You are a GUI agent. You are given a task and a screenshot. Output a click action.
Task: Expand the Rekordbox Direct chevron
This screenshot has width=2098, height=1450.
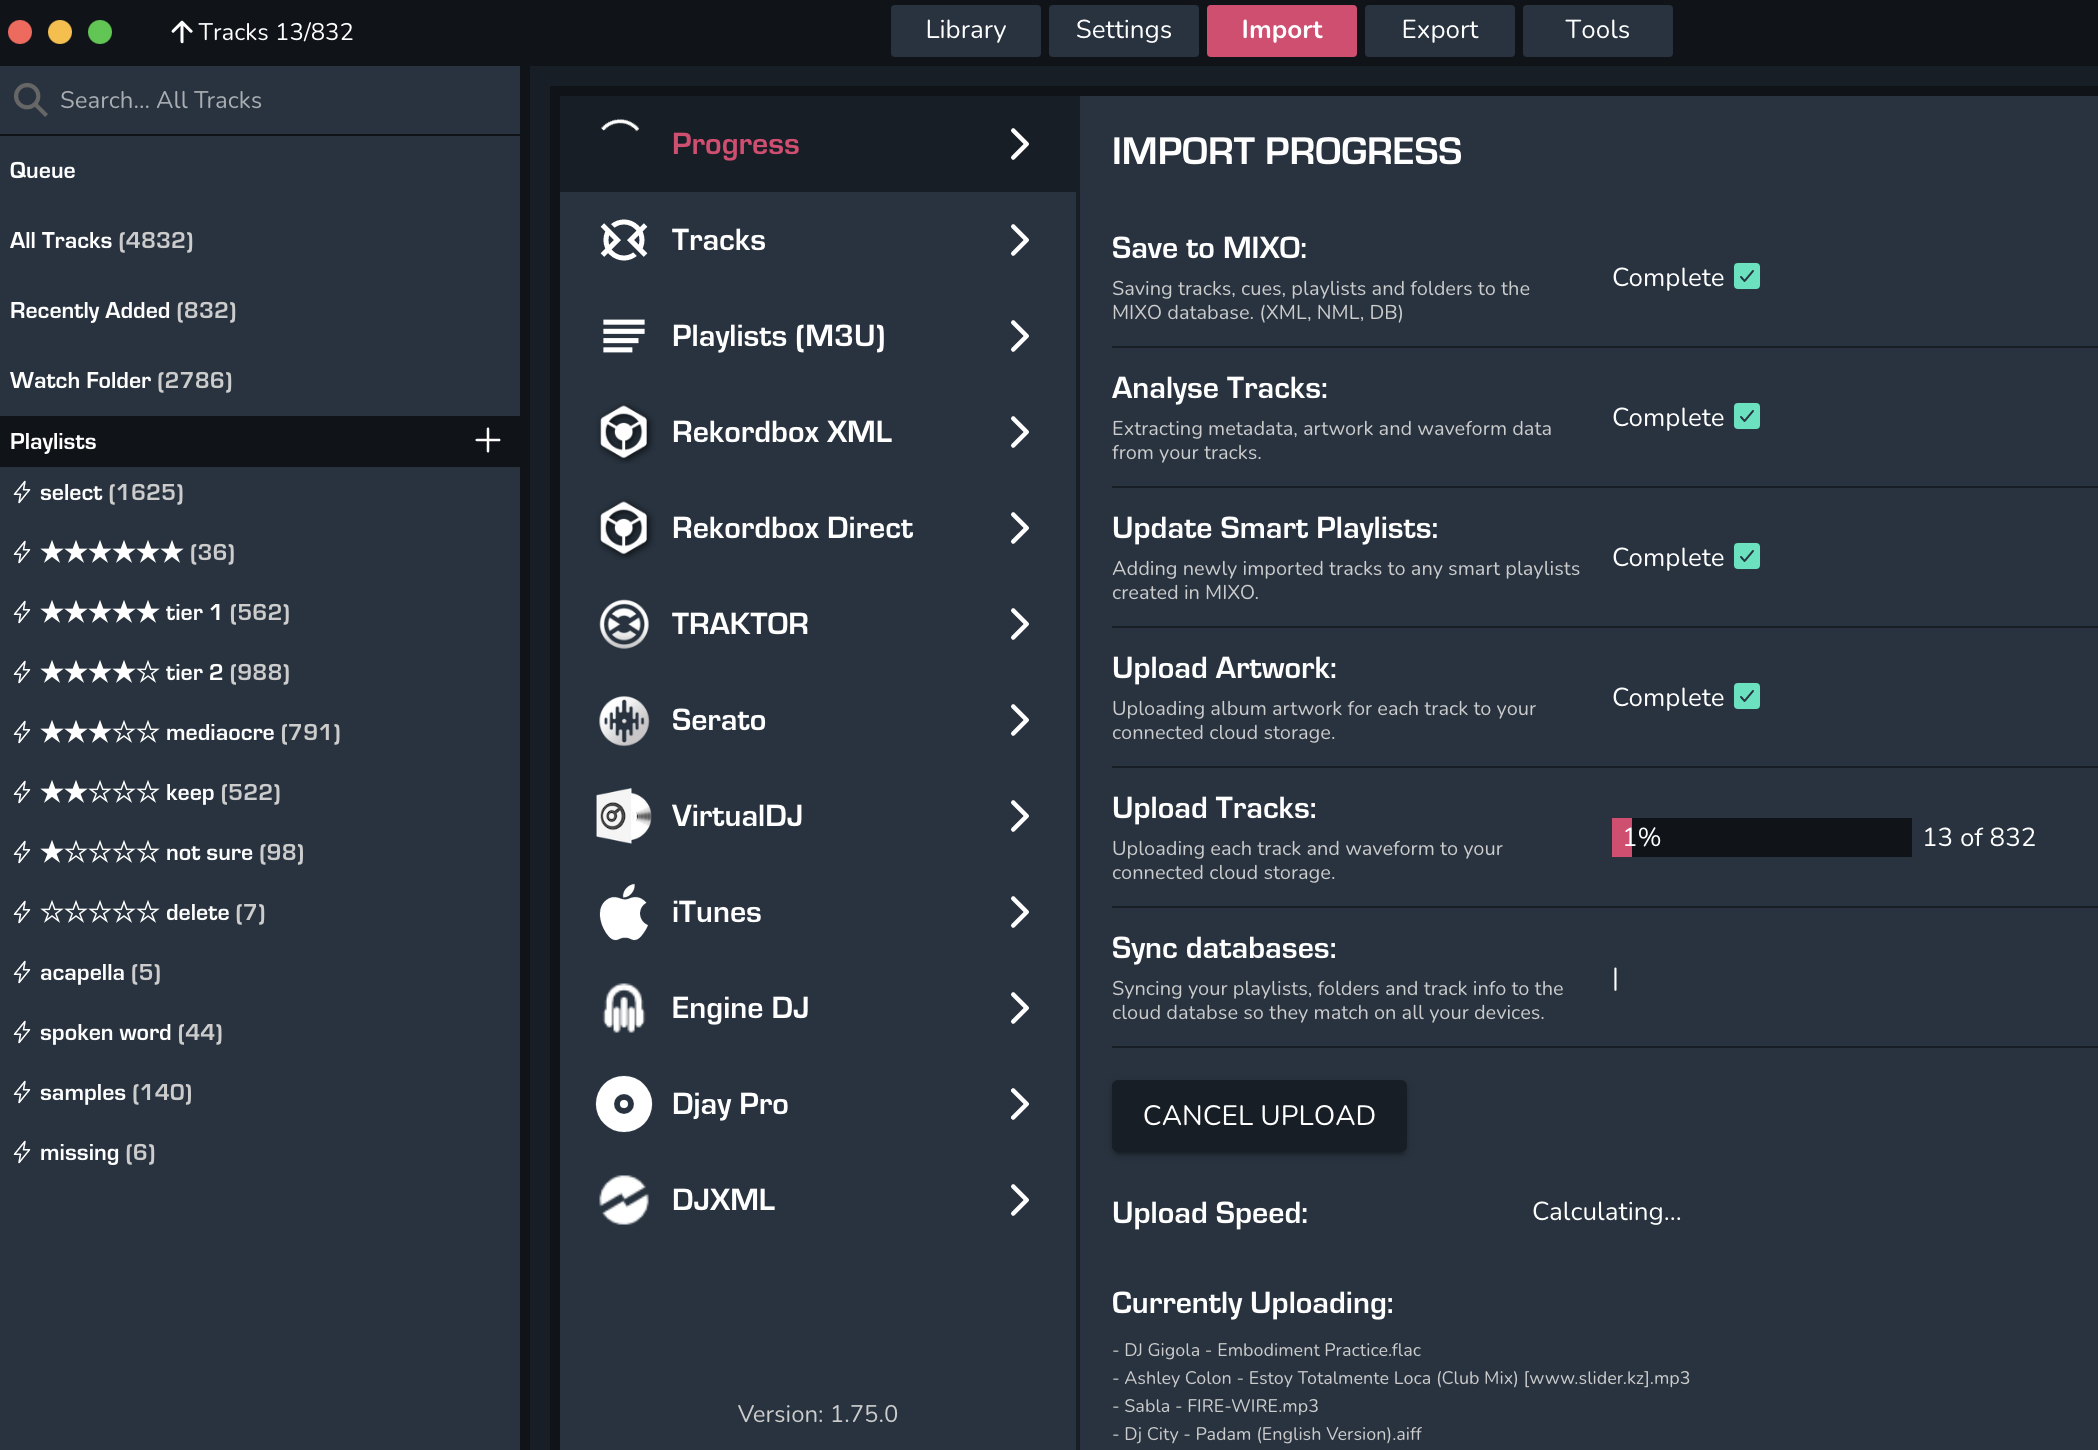1019,528
